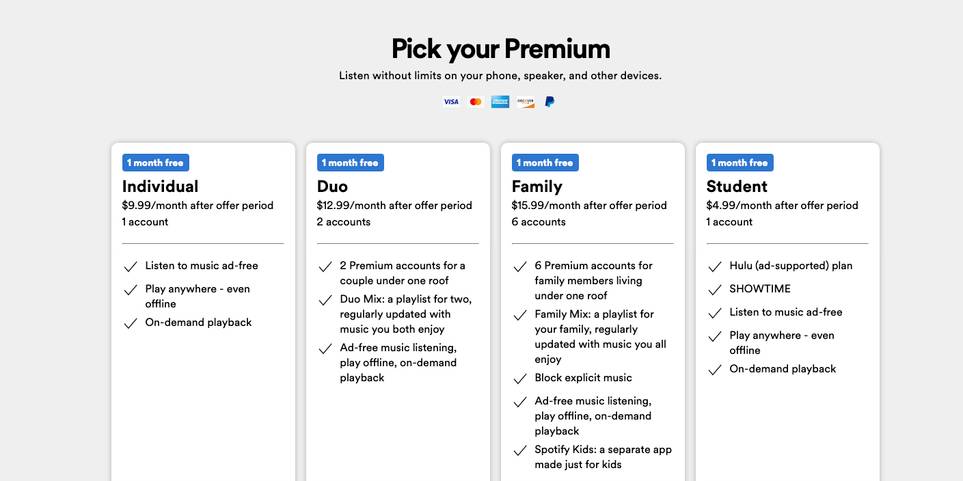Select the Duo plan title
The image size is (963, 481).
[333, 186]
